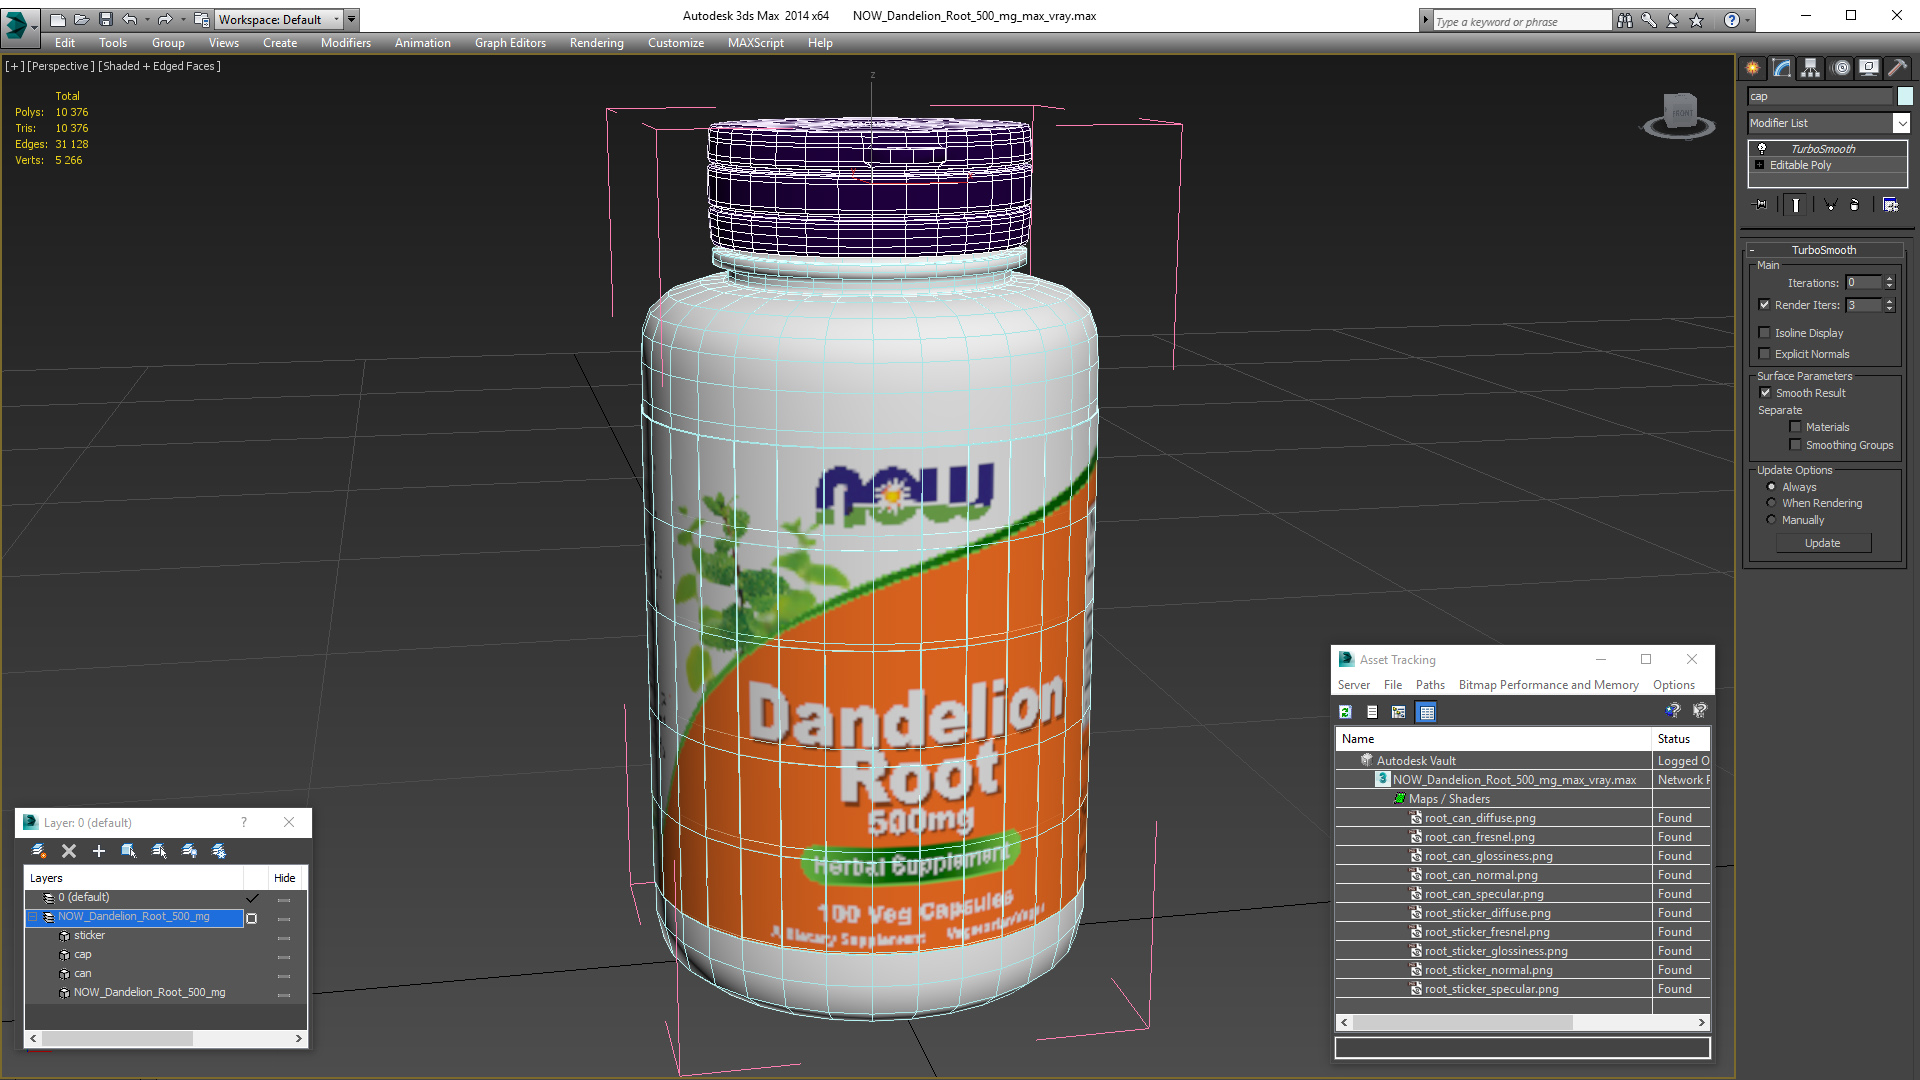Click the Communication Center satellite dish icon

click(1673, 20)
